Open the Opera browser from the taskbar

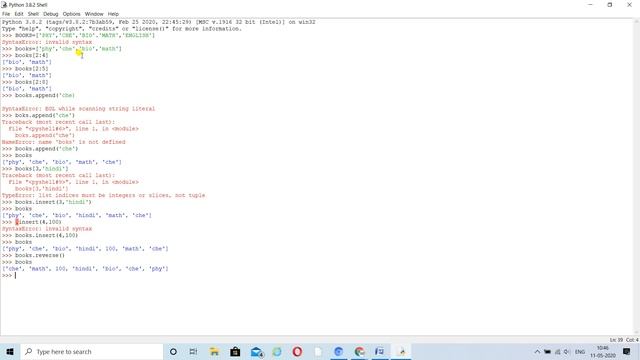[297, 351]
